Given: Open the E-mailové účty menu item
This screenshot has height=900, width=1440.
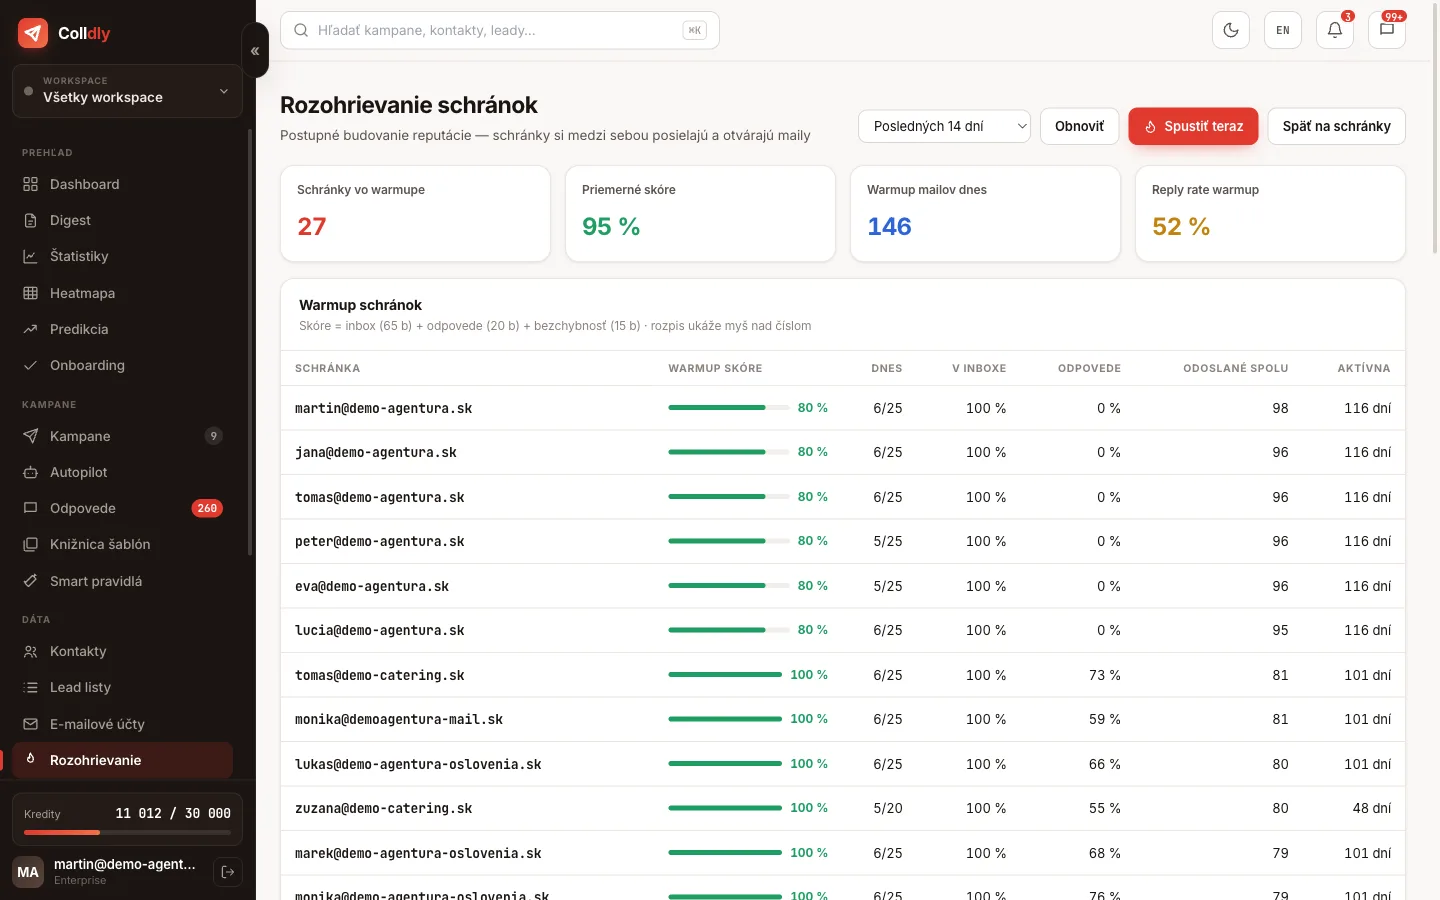Looking at the screenshot, I should [122, 724].
